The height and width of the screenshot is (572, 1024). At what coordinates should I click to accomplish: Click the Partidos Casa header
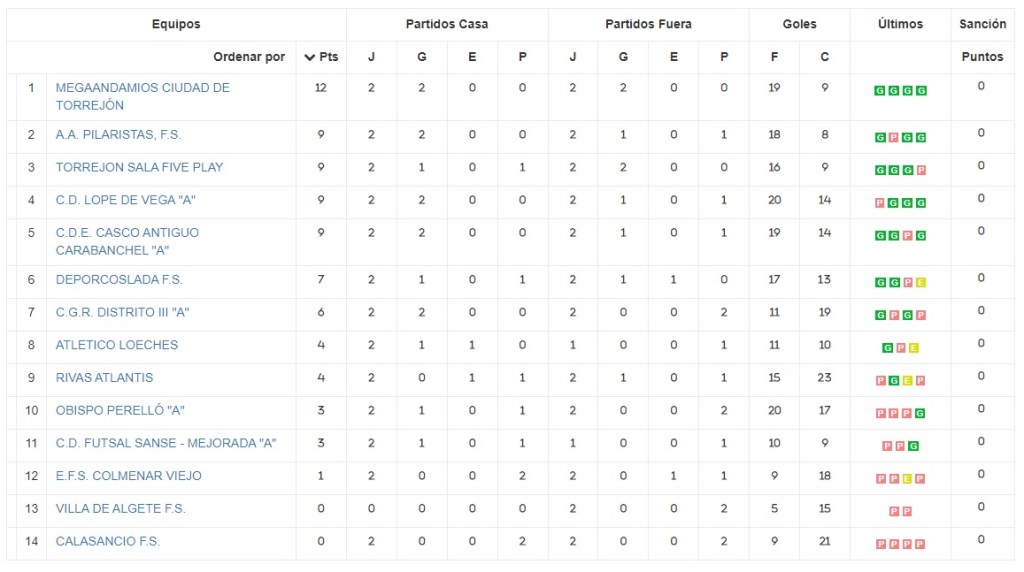447,24
